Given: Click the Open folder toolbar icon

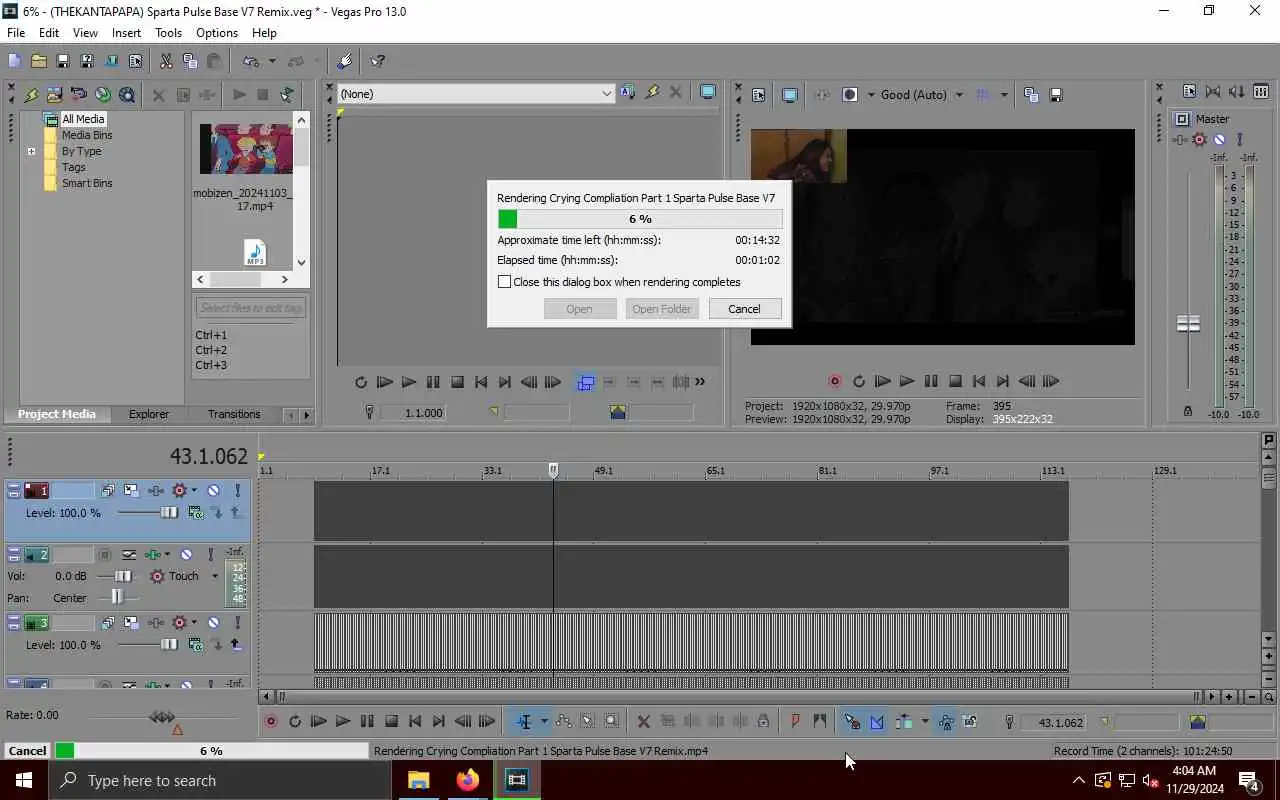Looking at the screenshot, I should (x=38, y=61).
